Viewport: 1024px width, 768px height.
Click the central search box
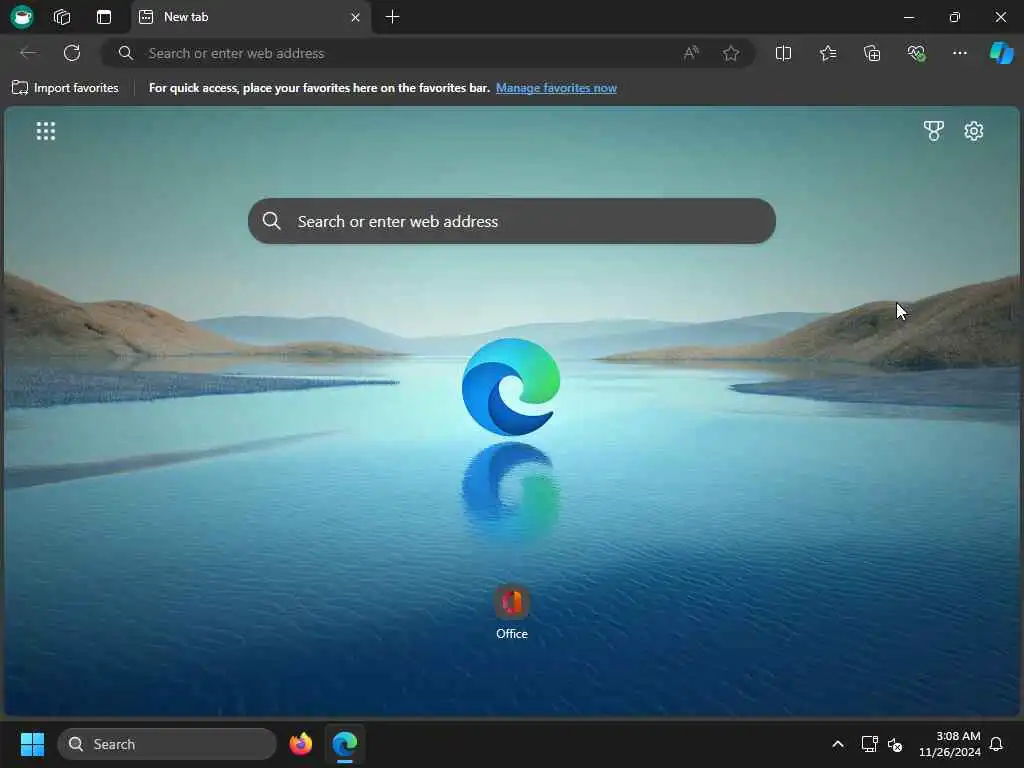point(512,221)
